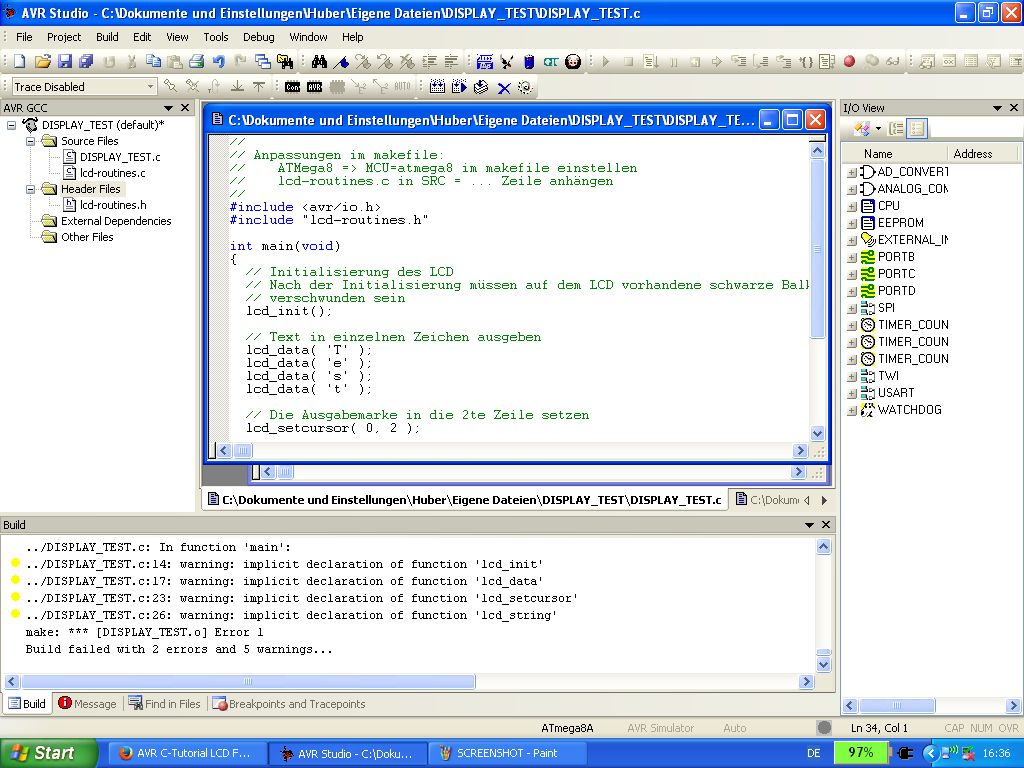Screen dimensions: 1024x768
Task: Switch to the Find in Files tab
Action: (165, 704)
